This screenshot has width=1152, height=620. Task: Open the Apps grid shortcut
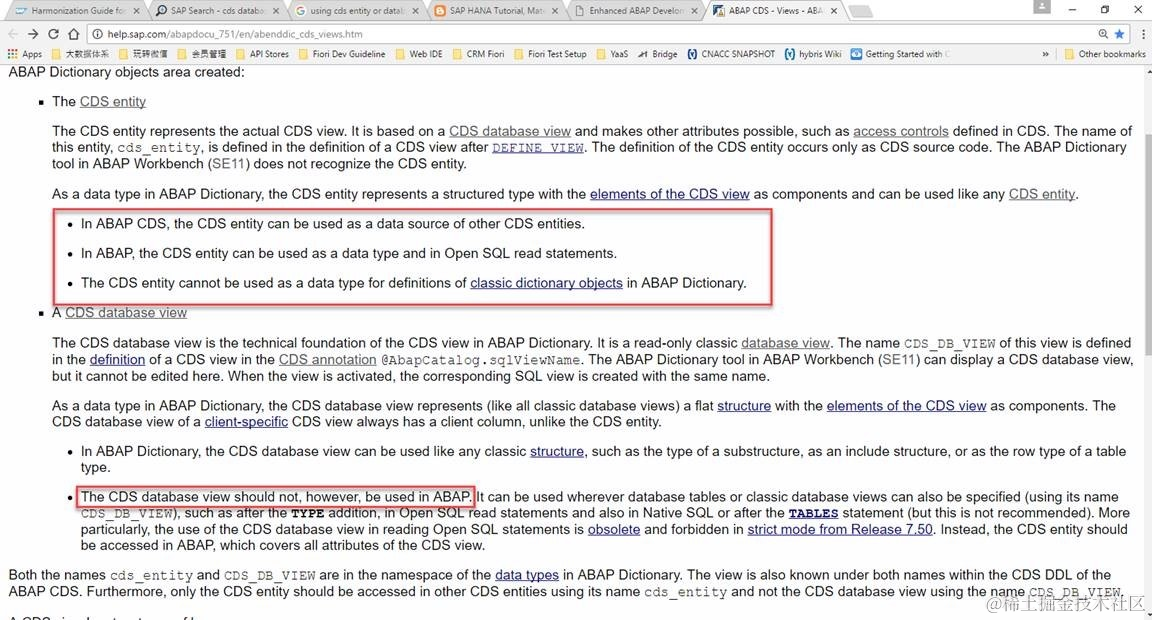pos(25,54)
